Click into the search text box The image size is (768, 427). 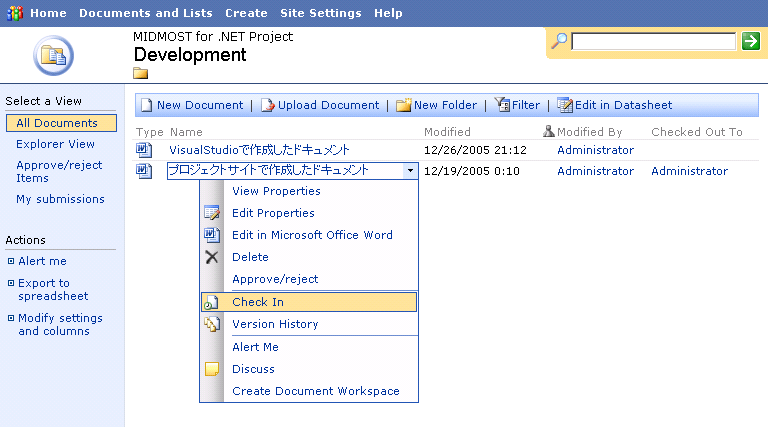click(653, 41)
